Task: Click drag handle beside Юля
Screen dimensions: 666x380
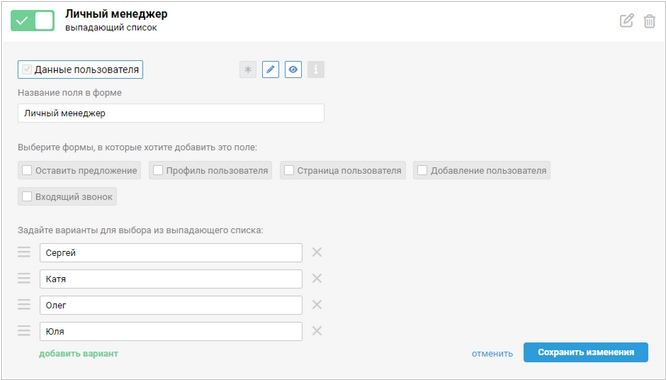Action: click(24, 331)
